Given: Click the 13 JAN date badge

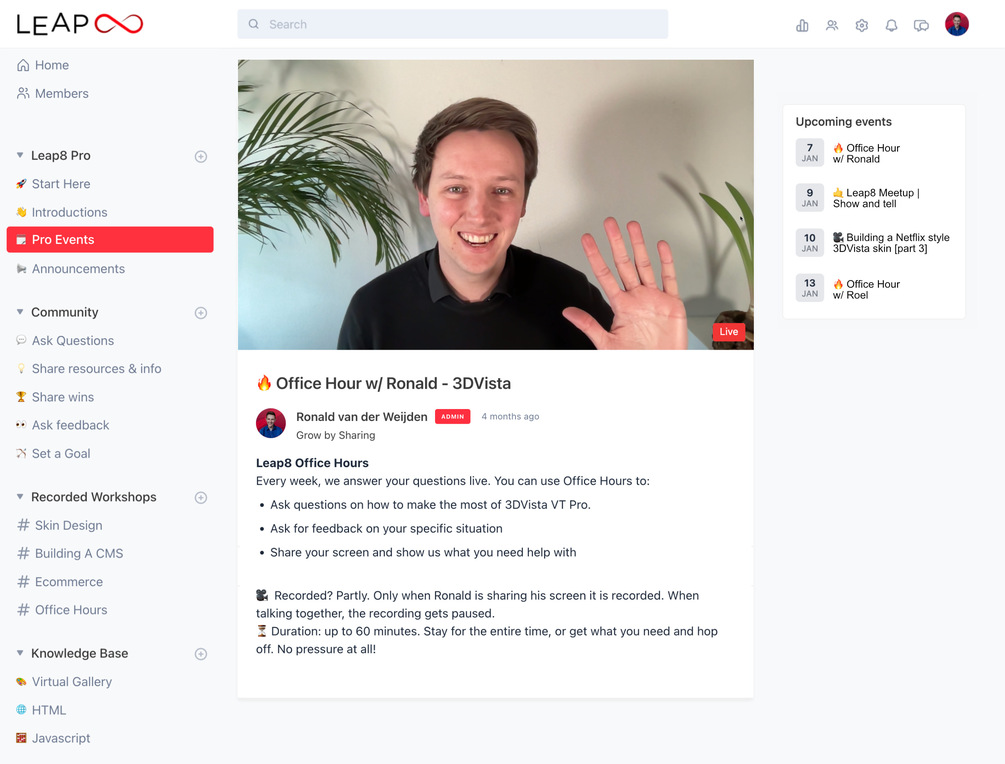Looking at the screenshot, I should [810, 288].
